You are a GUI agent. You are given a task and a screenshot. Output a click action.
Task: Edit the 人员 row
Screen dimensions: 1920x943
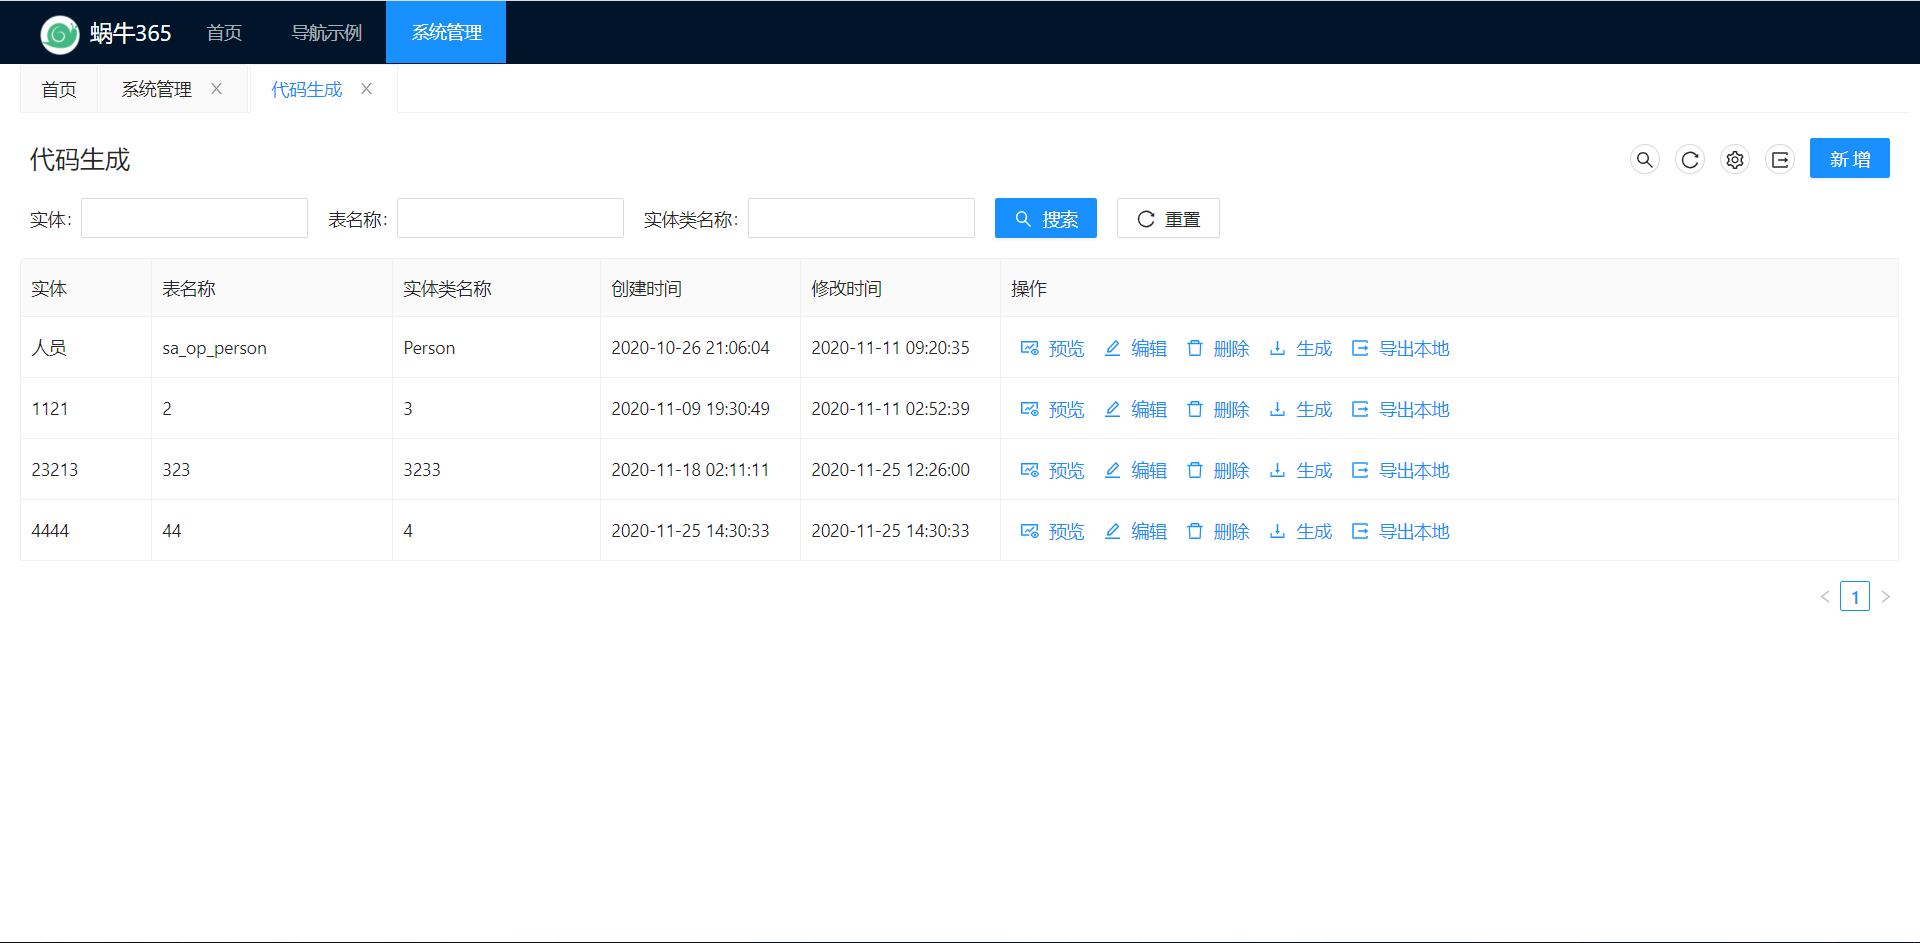[x=1135, y=348]
